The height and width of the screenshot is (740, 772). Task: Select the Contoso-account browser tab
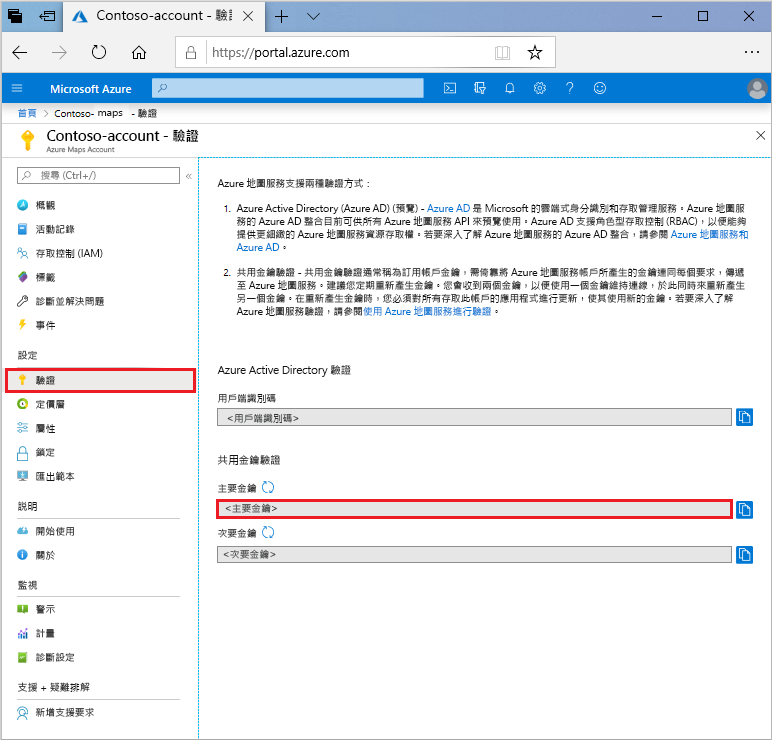coord(163,16)
